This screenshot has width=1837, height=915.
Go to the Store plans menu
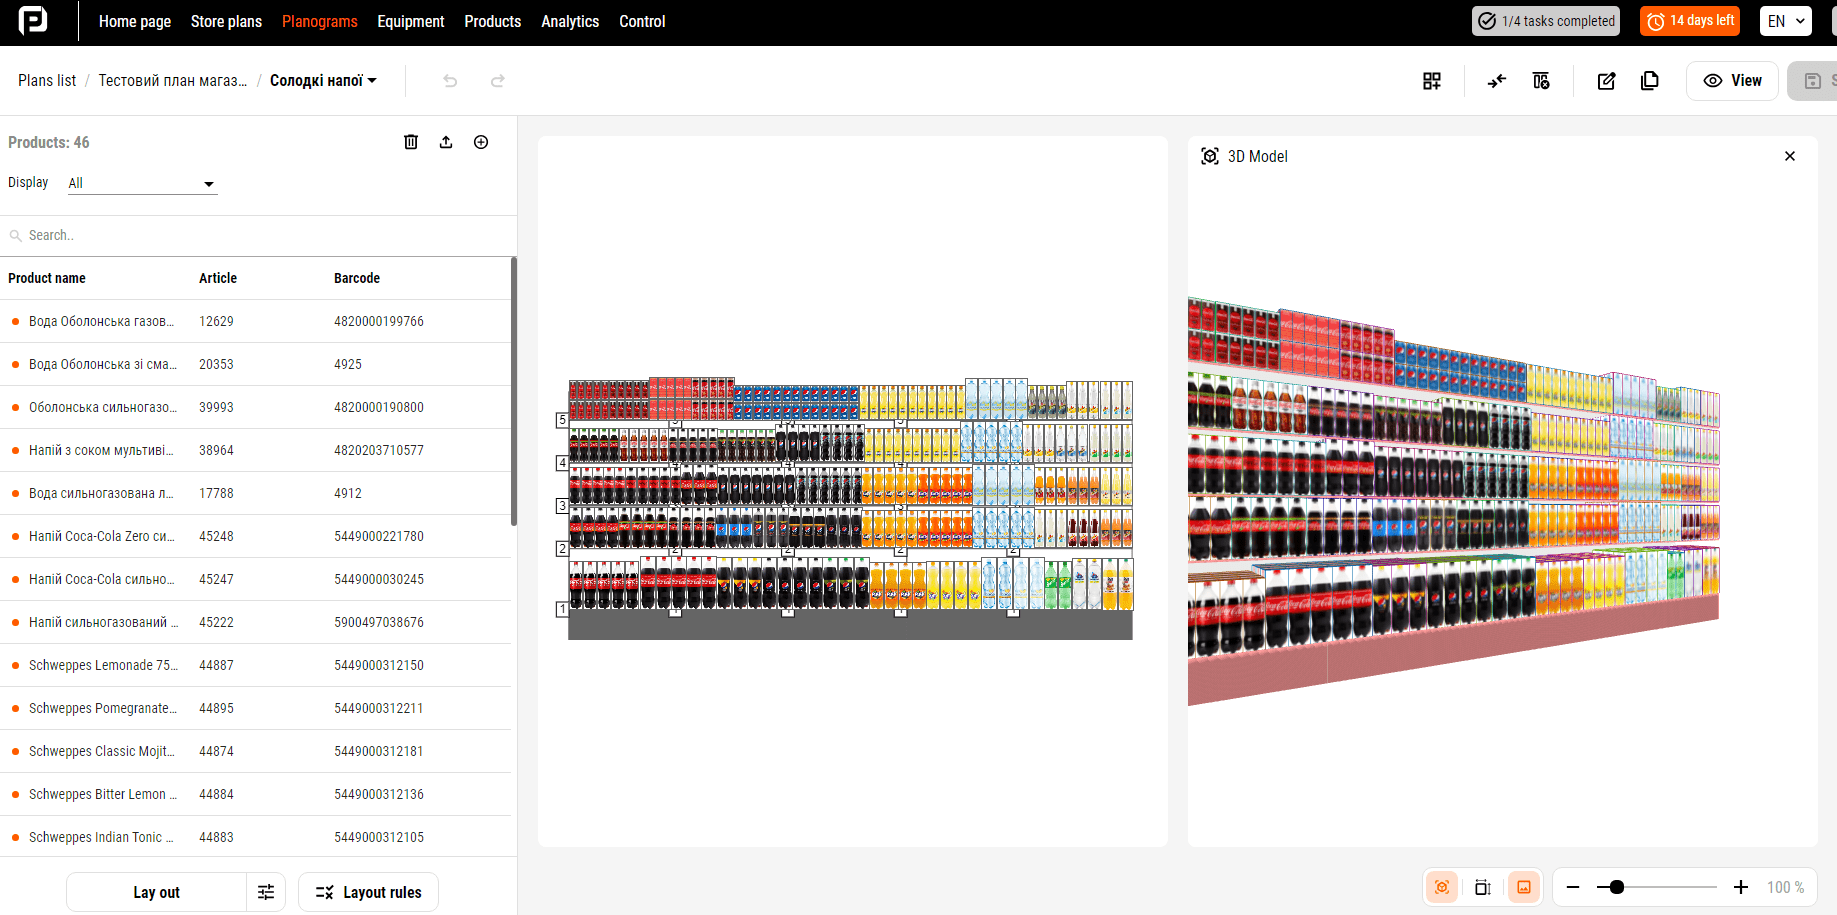(226, 21)
